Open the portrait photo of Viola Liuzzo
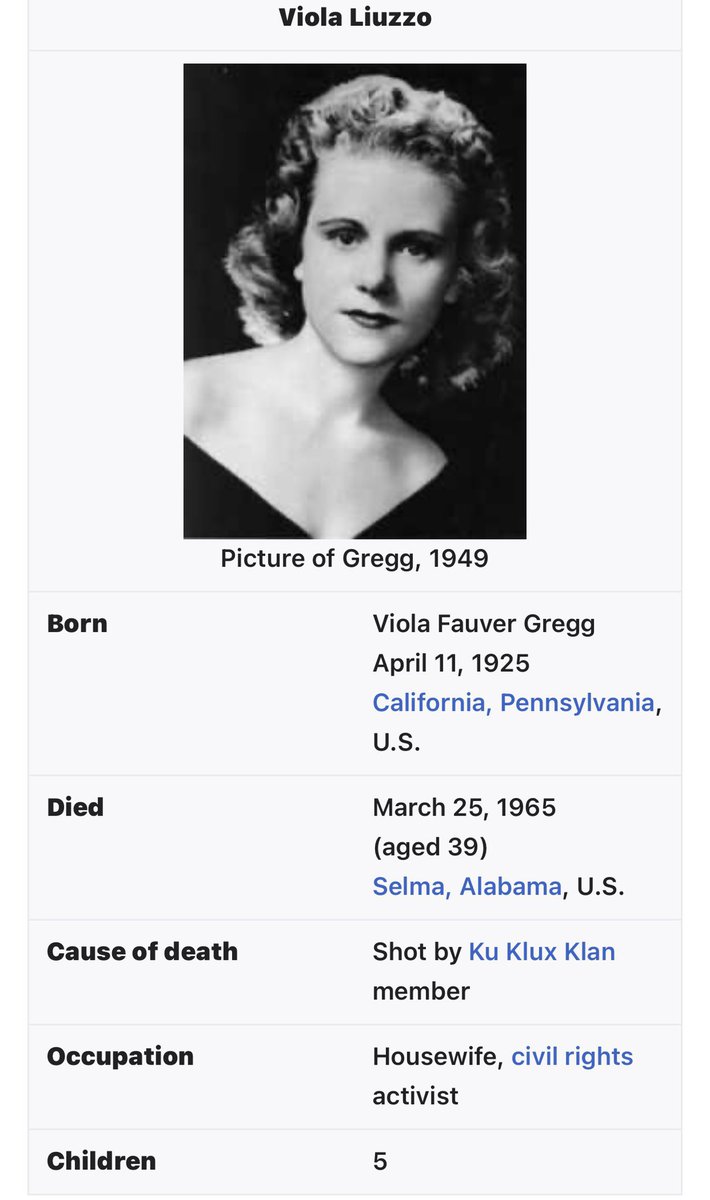Image resolution: width=710 pixels, height=1200 pixels. tap(355, 301)
